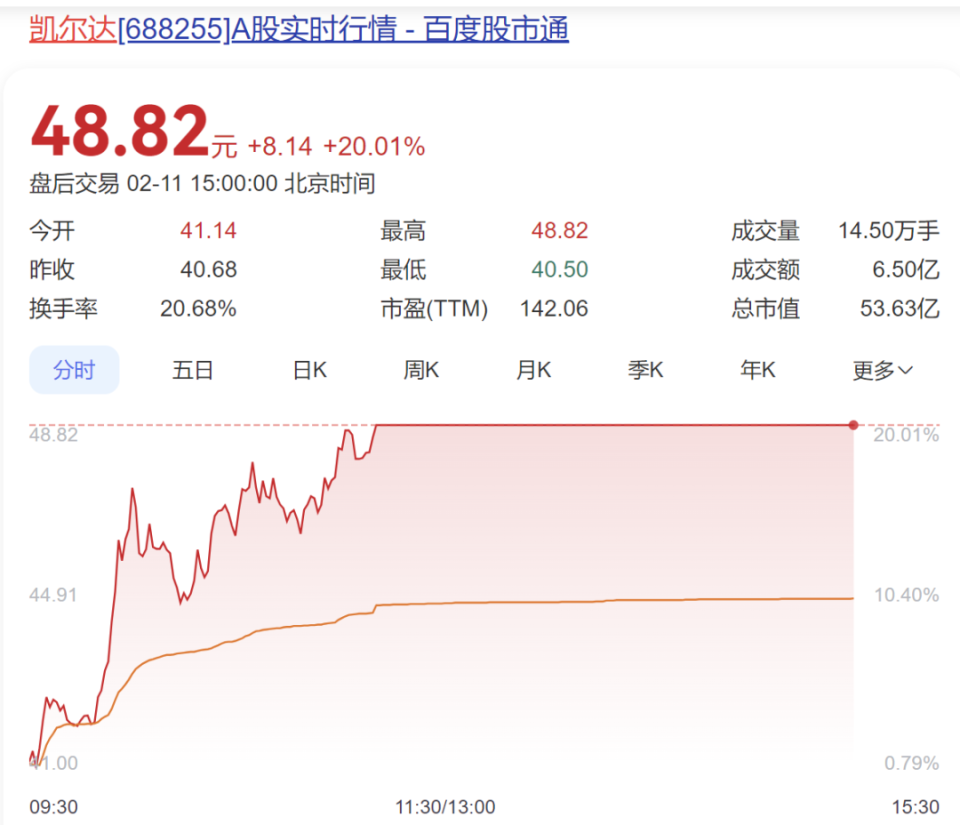Select the 季K tab
This screenshot has width=960, height=825.
[645, 370]
